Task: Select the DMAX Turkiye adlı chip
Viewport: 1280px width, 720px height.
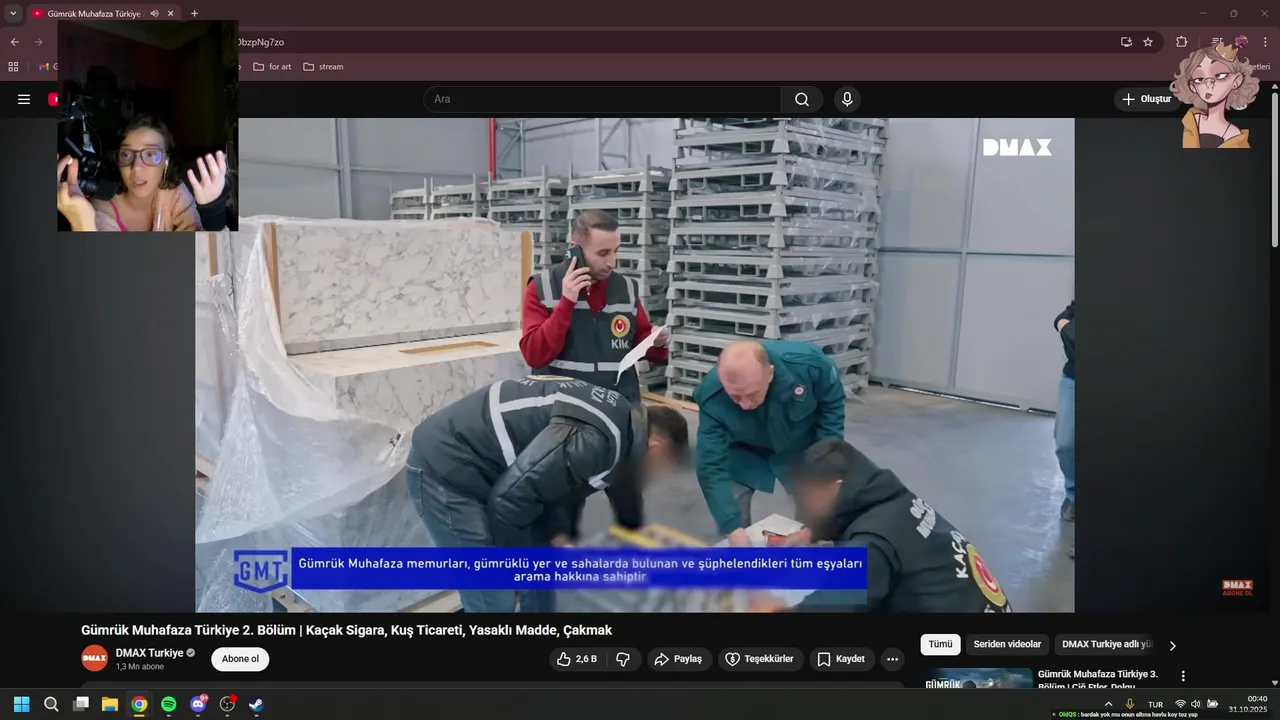Action: point(1106,645)
